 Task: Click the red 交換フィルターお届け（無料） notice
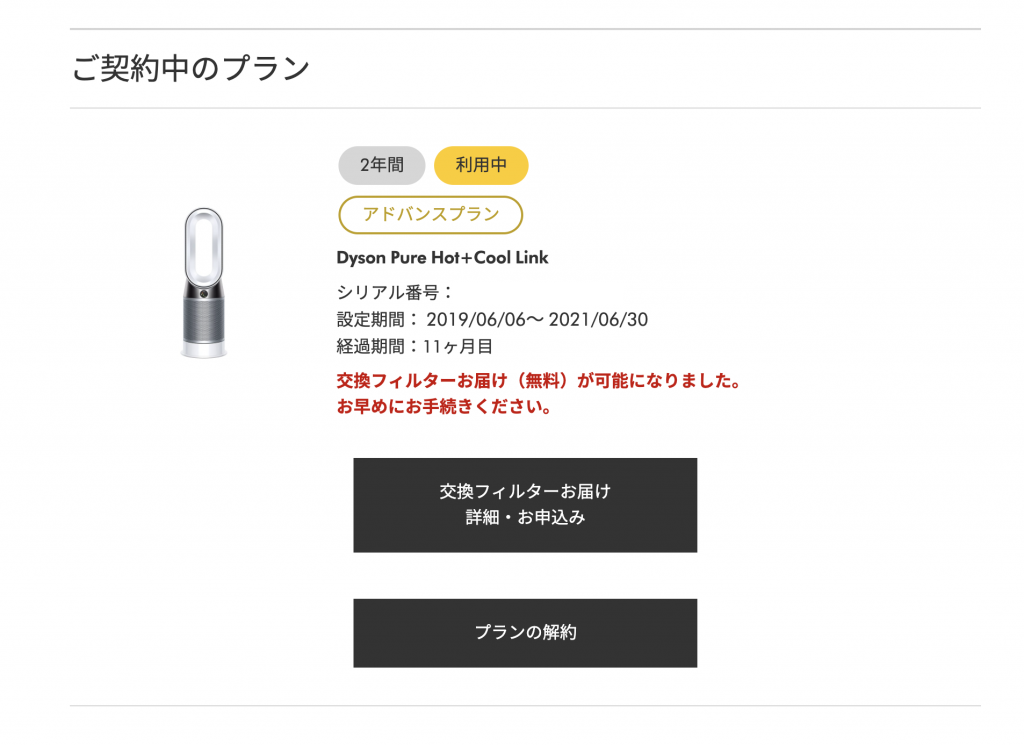tap(539, 380)
